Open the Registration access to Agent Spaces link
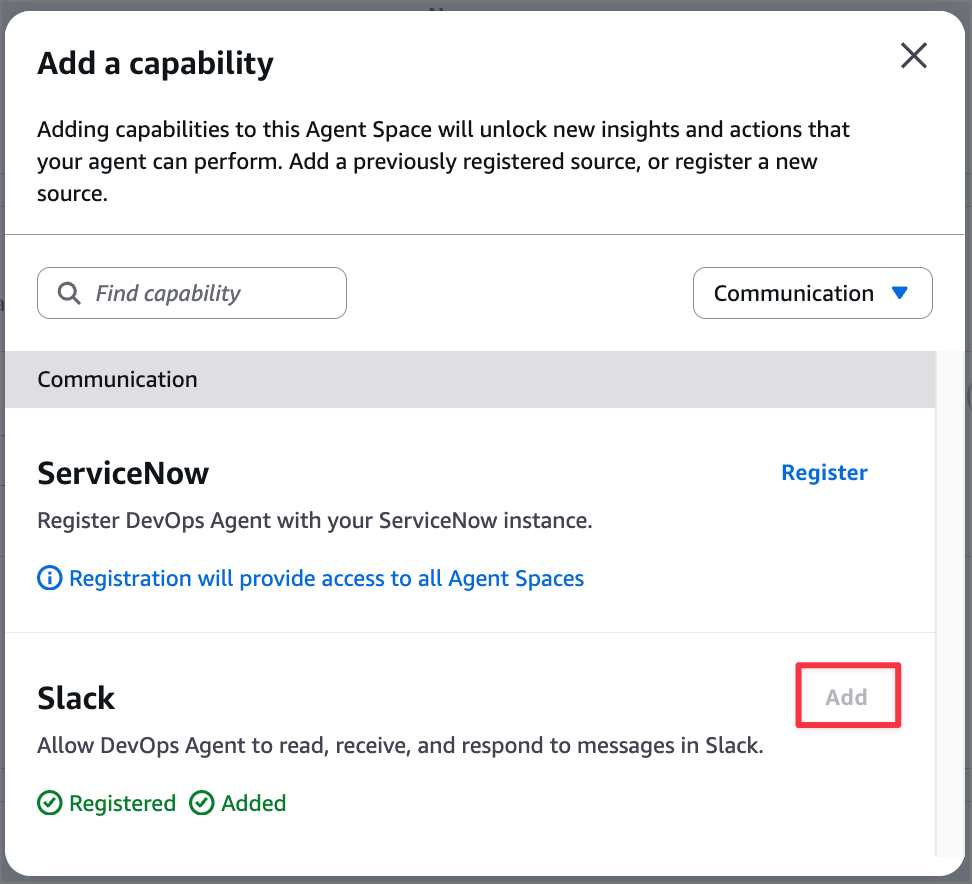 tap(326, 578)
